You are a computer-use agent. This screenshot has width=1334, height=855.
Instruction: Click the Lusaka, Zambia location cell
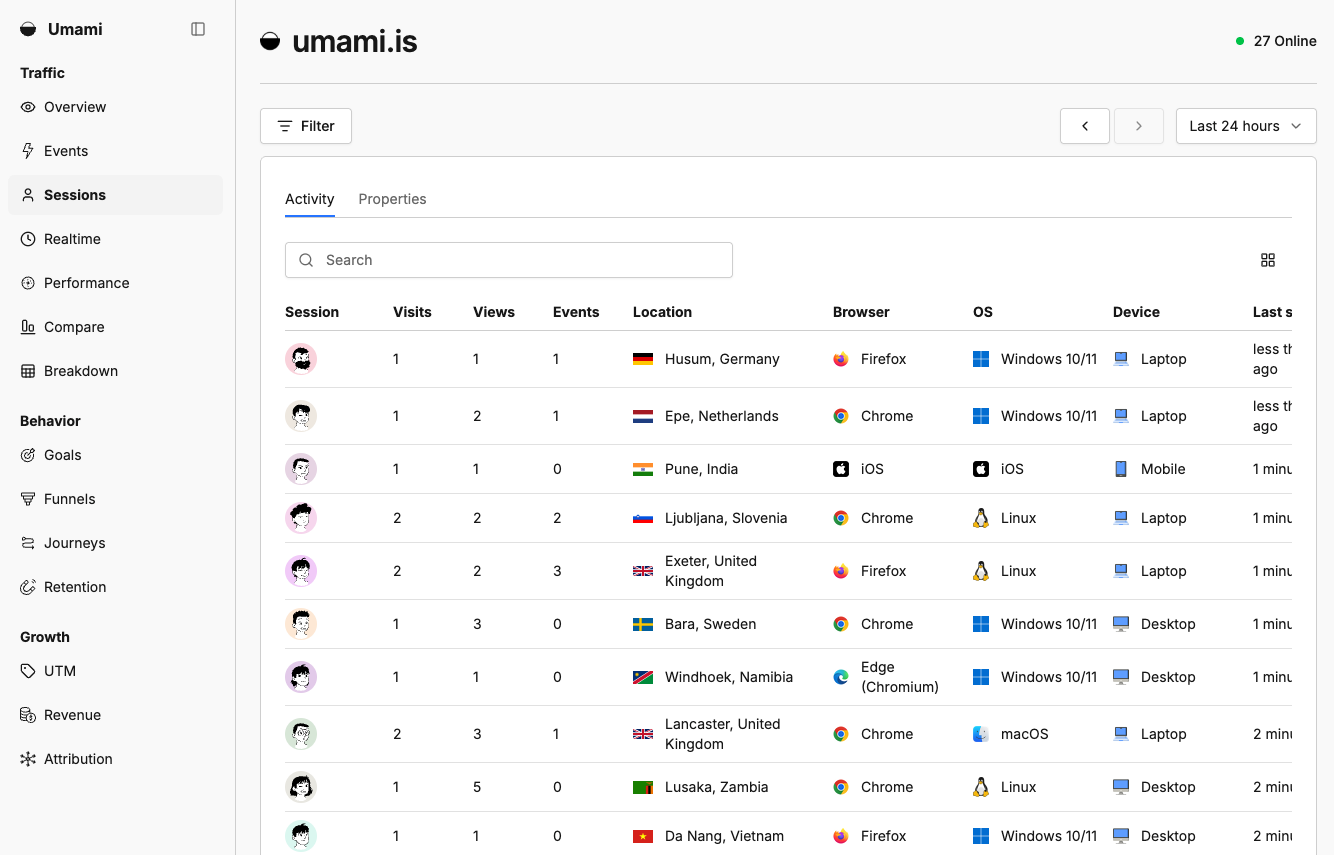tap(701, 787)
